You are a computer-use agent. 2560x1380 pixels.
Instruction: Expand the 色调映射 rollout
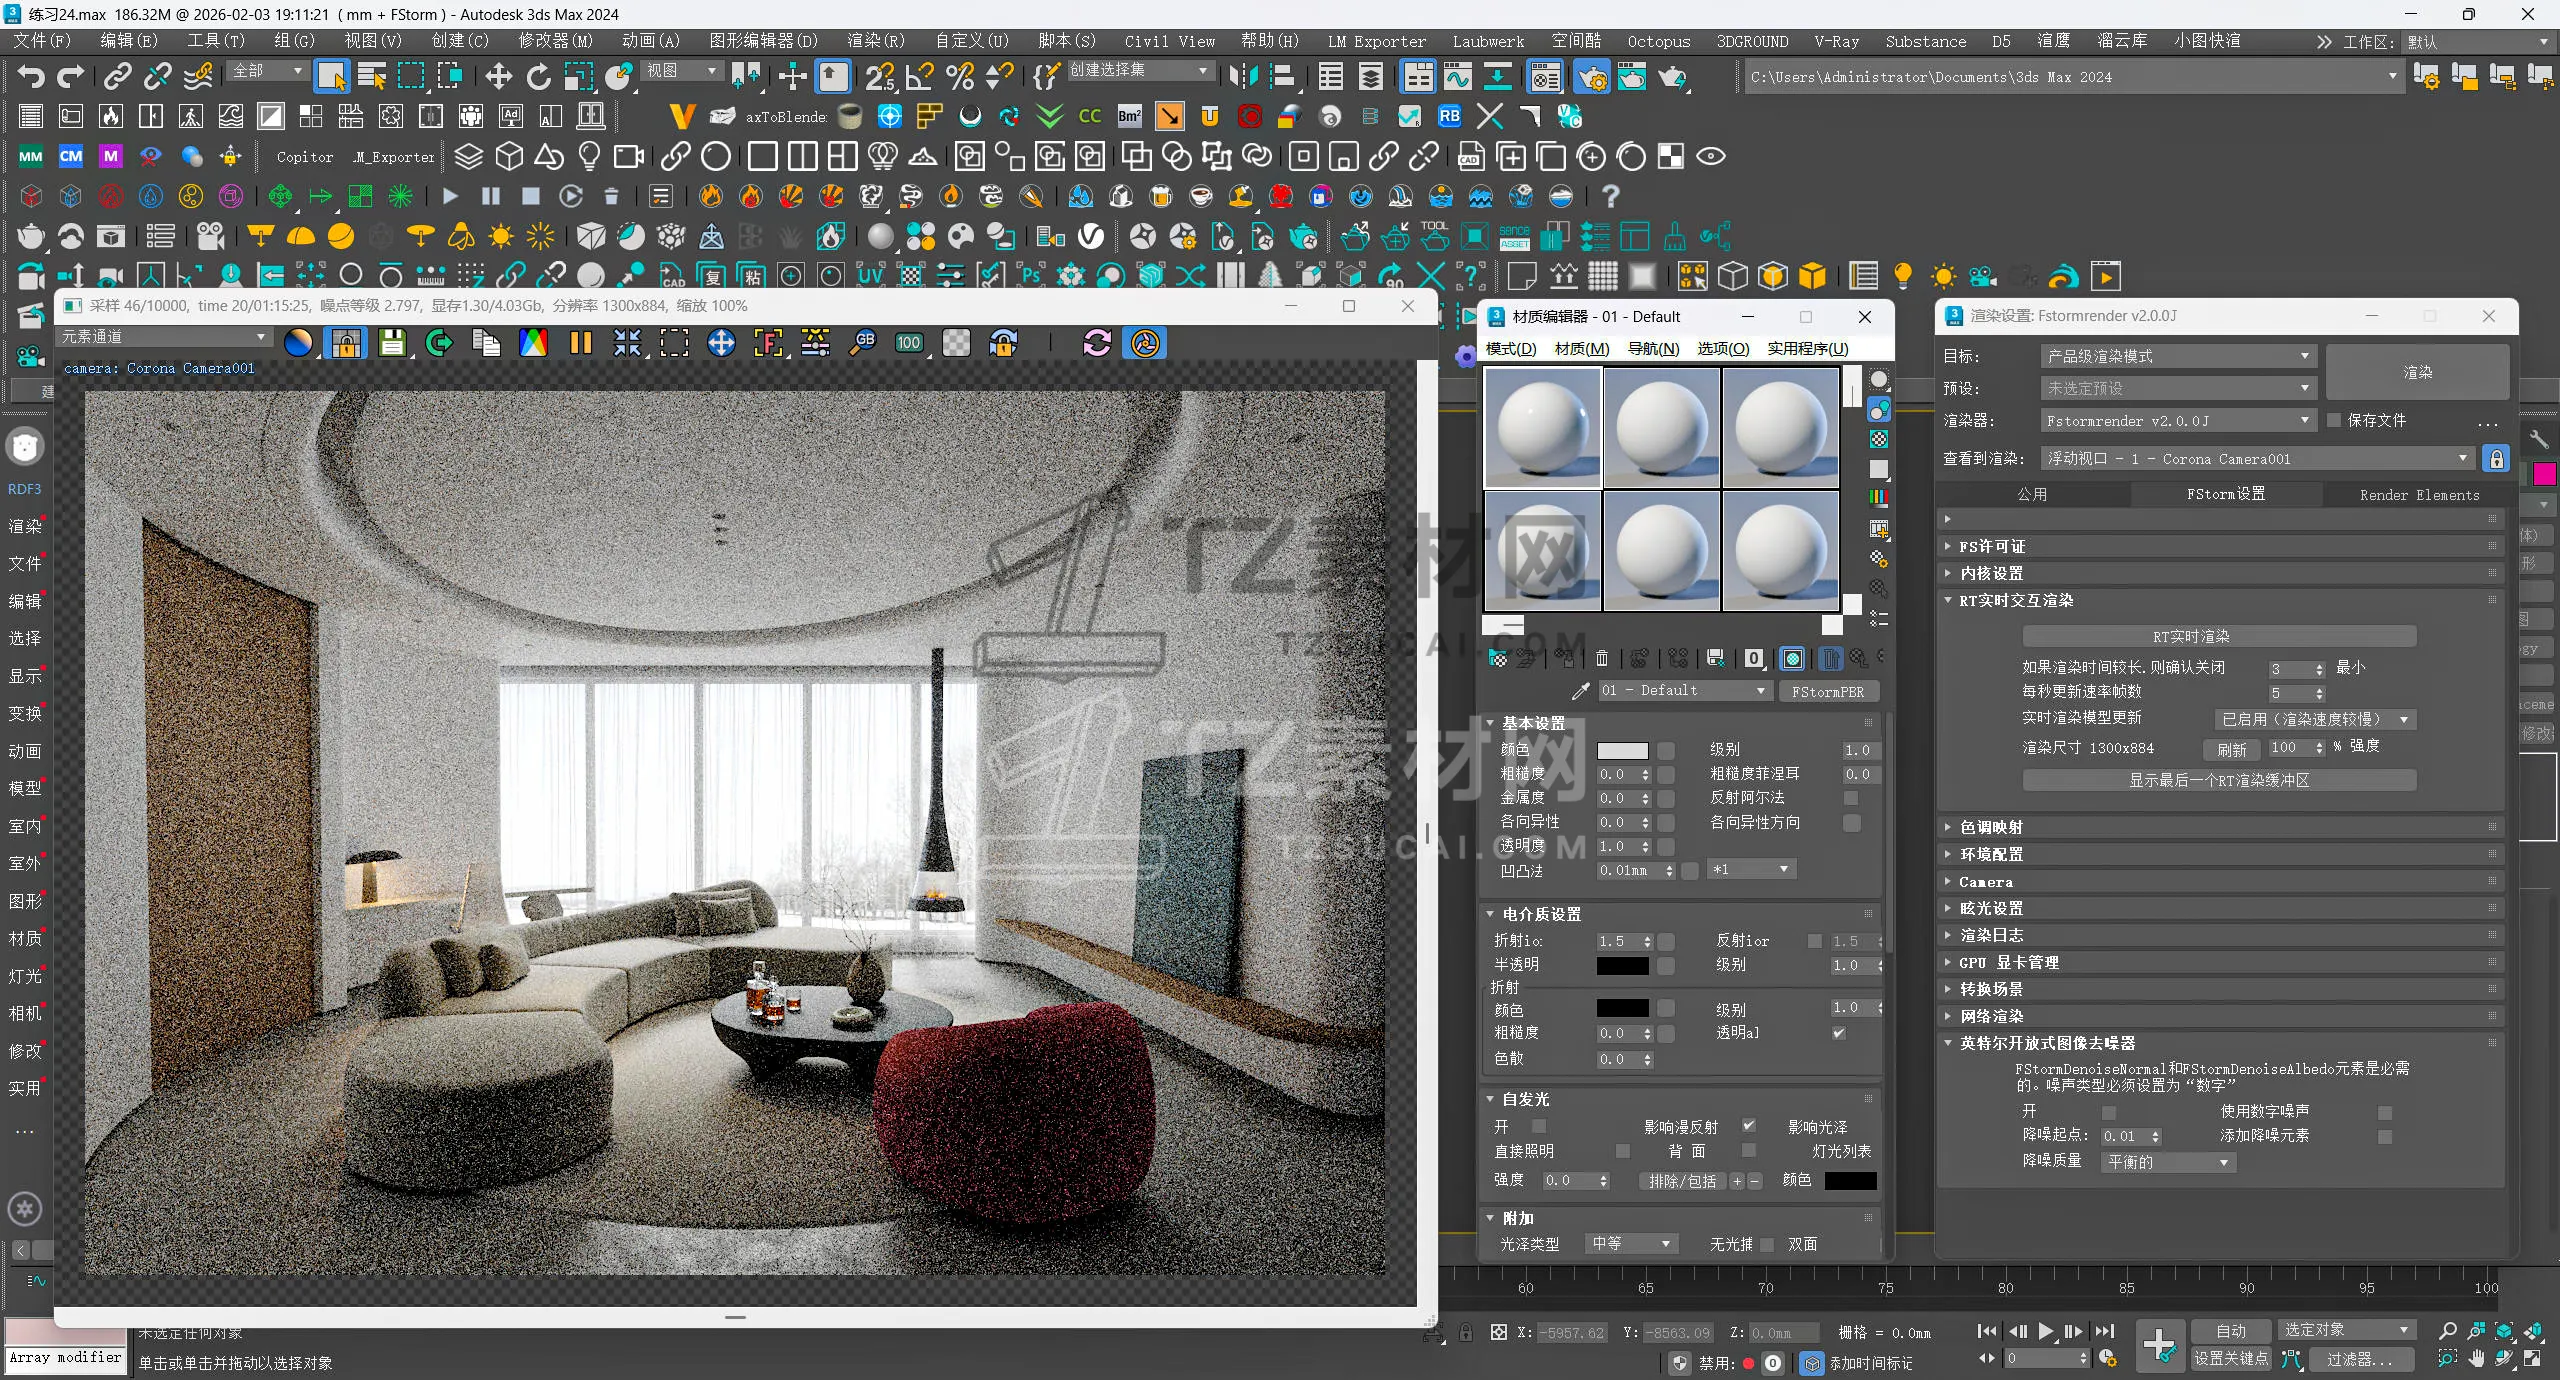1991,827
